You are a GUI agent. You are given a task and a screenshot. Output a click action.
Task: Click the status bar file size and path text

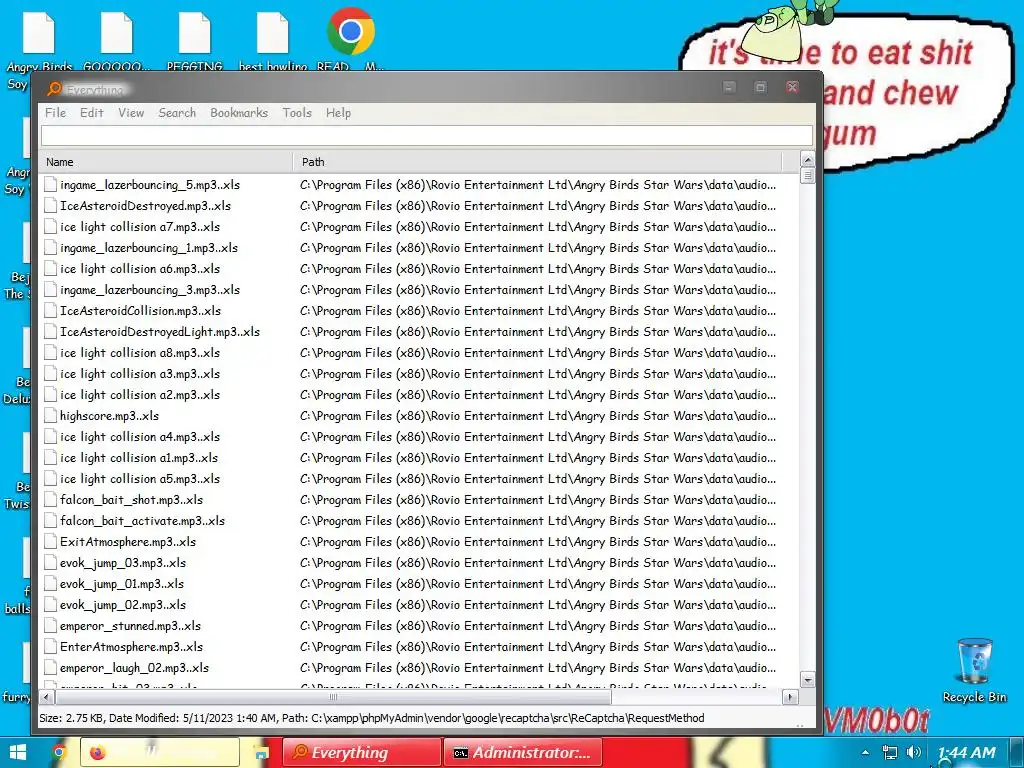(371, 718)
